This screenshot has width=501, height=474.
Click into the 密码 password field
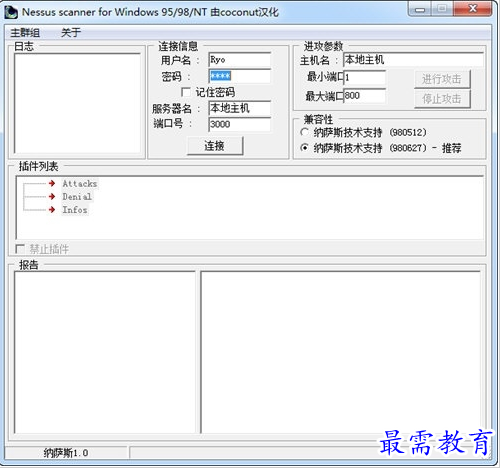[239, 76]
